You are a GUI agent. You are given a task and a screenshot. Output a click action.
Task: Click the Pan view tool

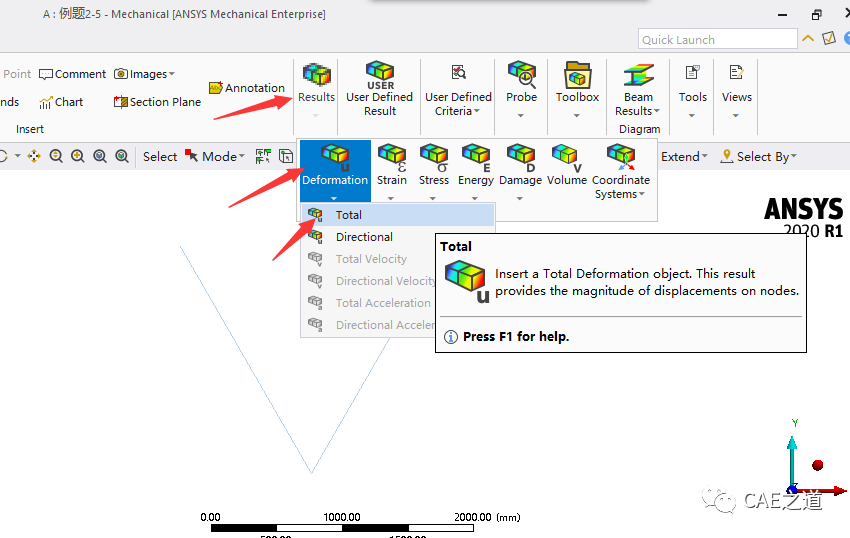pos(34,156)
